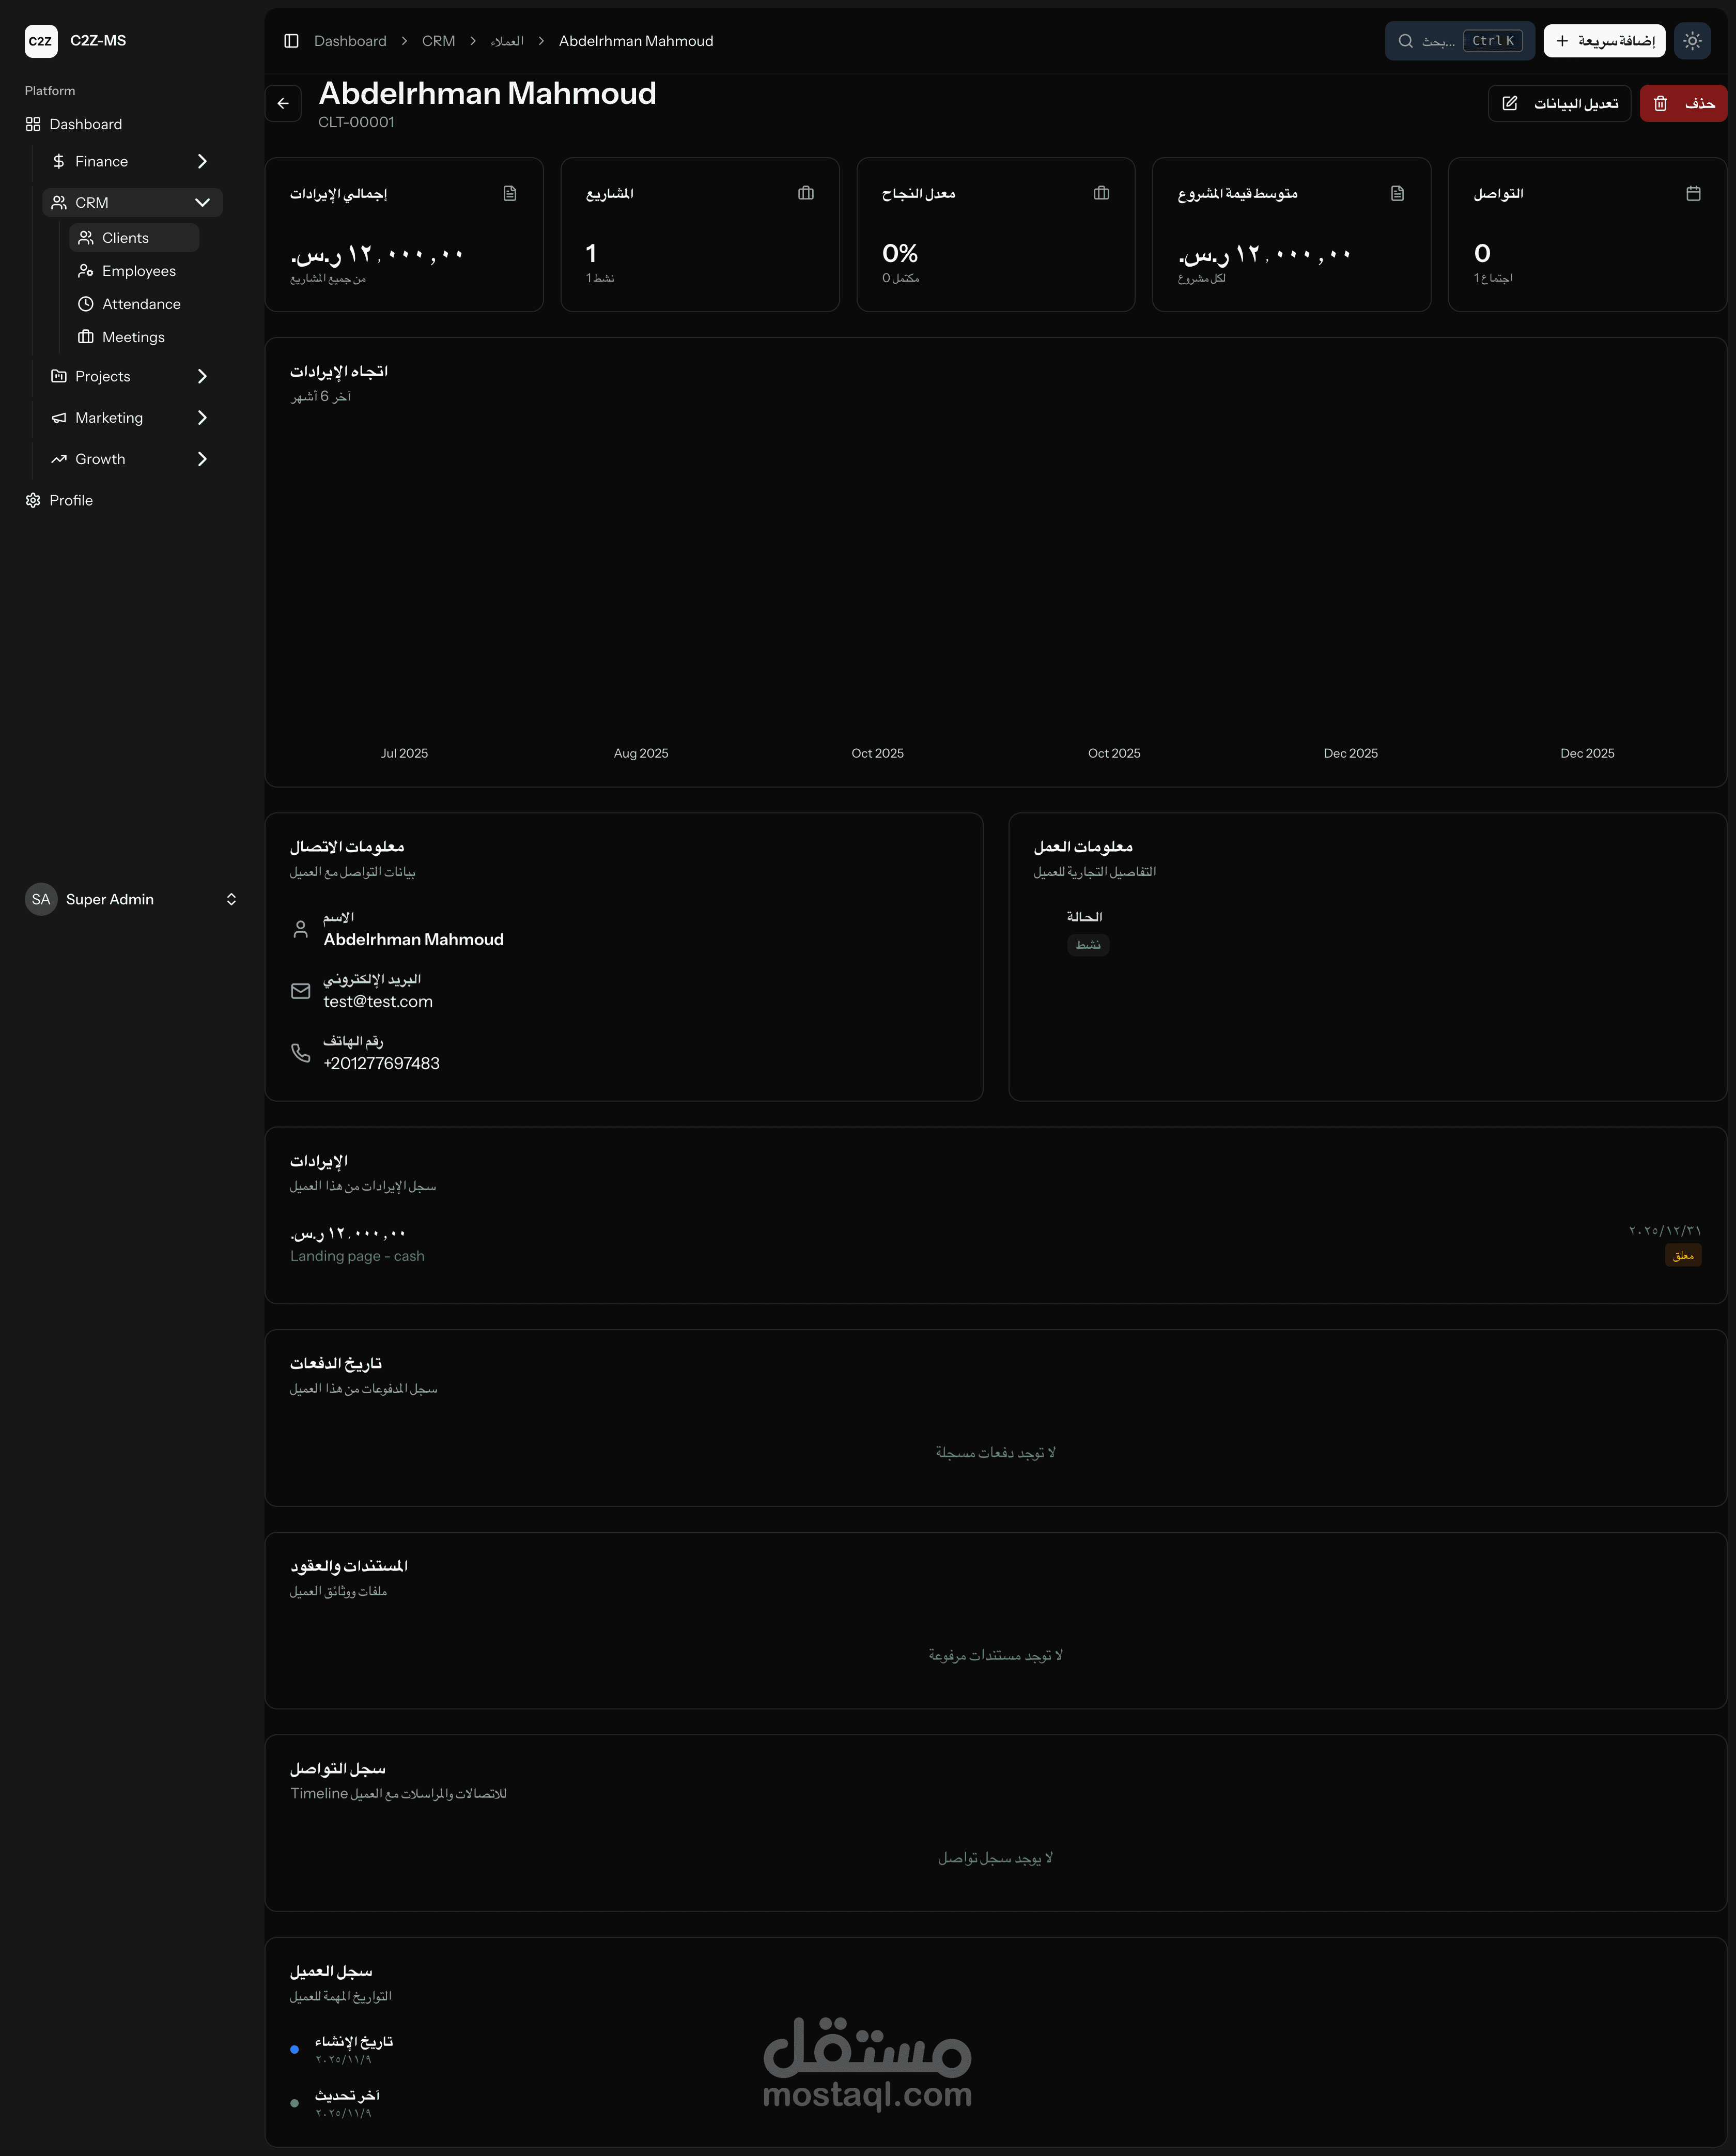Open Employees in the sidebar
Image resolution: width=1736 pixels, height=2156 pixels.
point(138,271)
